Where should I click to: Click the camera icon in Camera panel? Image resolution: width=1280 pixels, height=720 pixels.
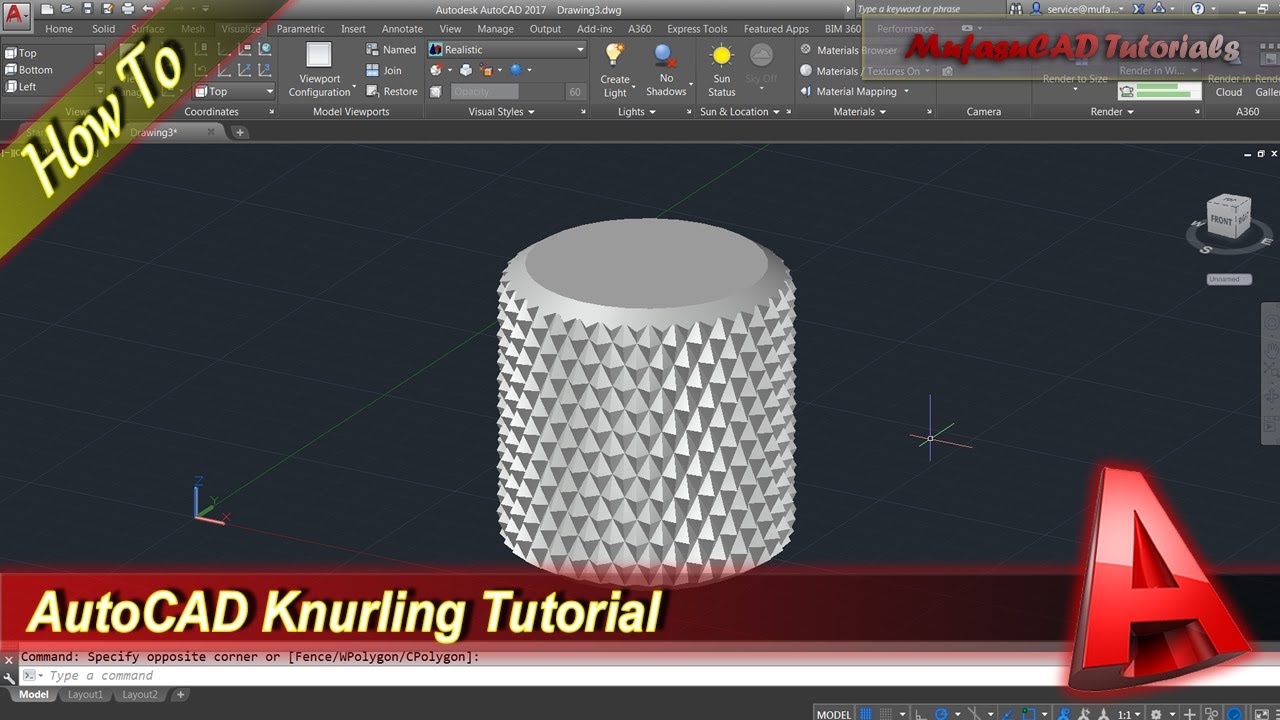[x=947, y=71]
